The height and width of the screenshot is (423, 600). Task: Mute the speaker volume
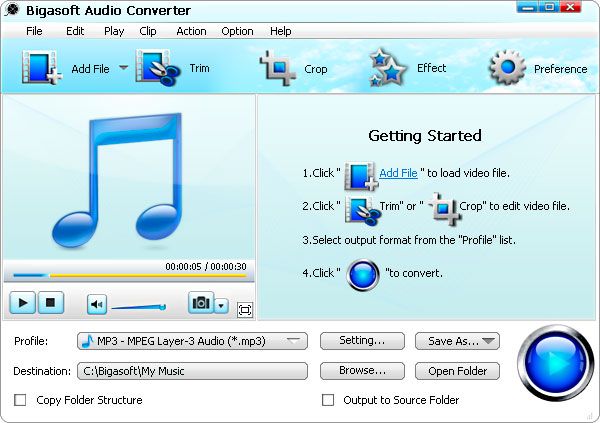tap(97, 304)
